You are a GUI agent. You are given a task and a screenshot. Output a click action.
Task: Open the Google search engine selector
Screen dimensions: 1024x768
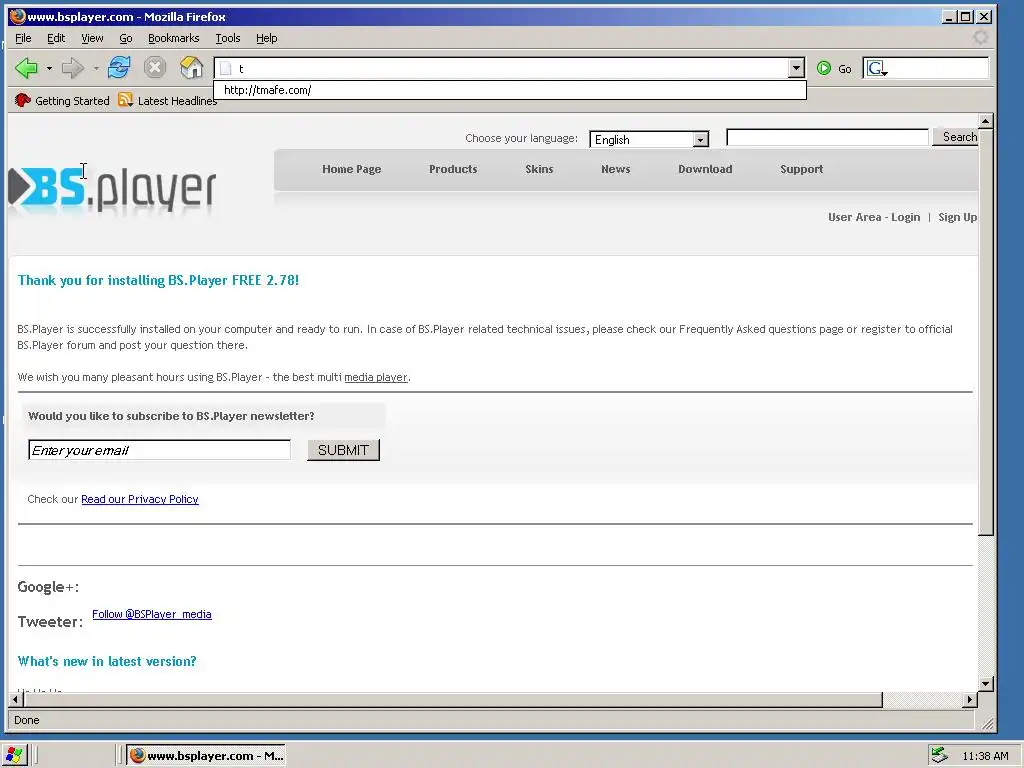pos(877,69)
